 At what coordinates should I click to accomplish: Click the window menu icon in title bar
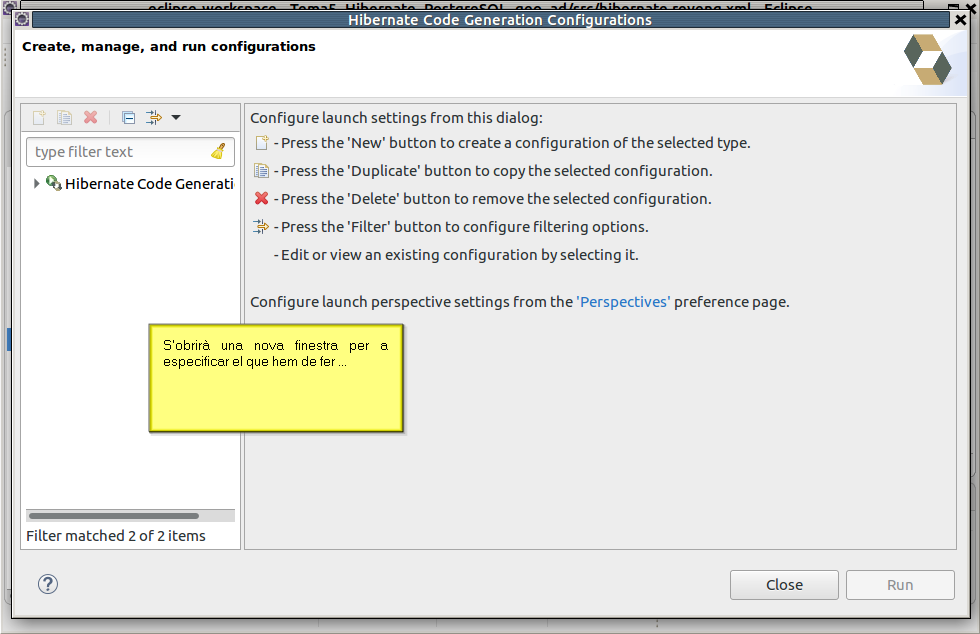(x=22, y=19)
